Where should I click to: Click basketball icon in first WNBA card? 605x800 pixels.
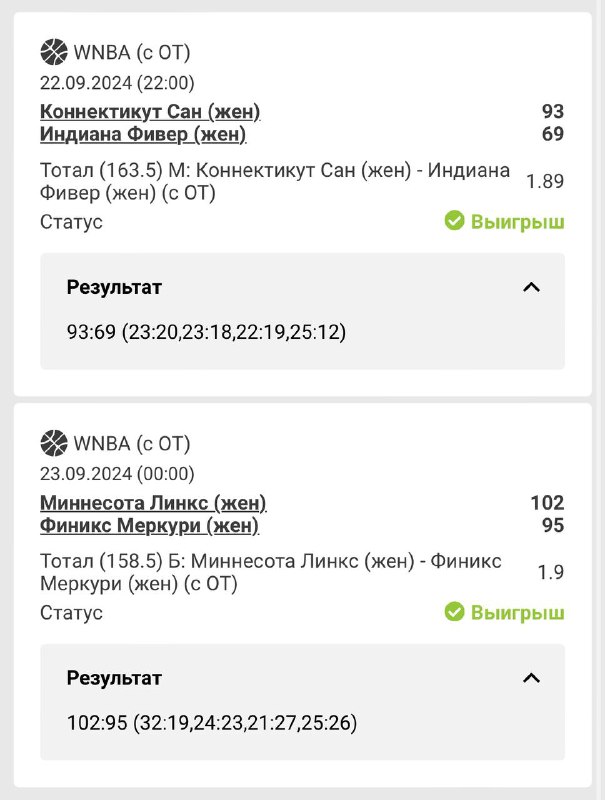coord(53,51)
